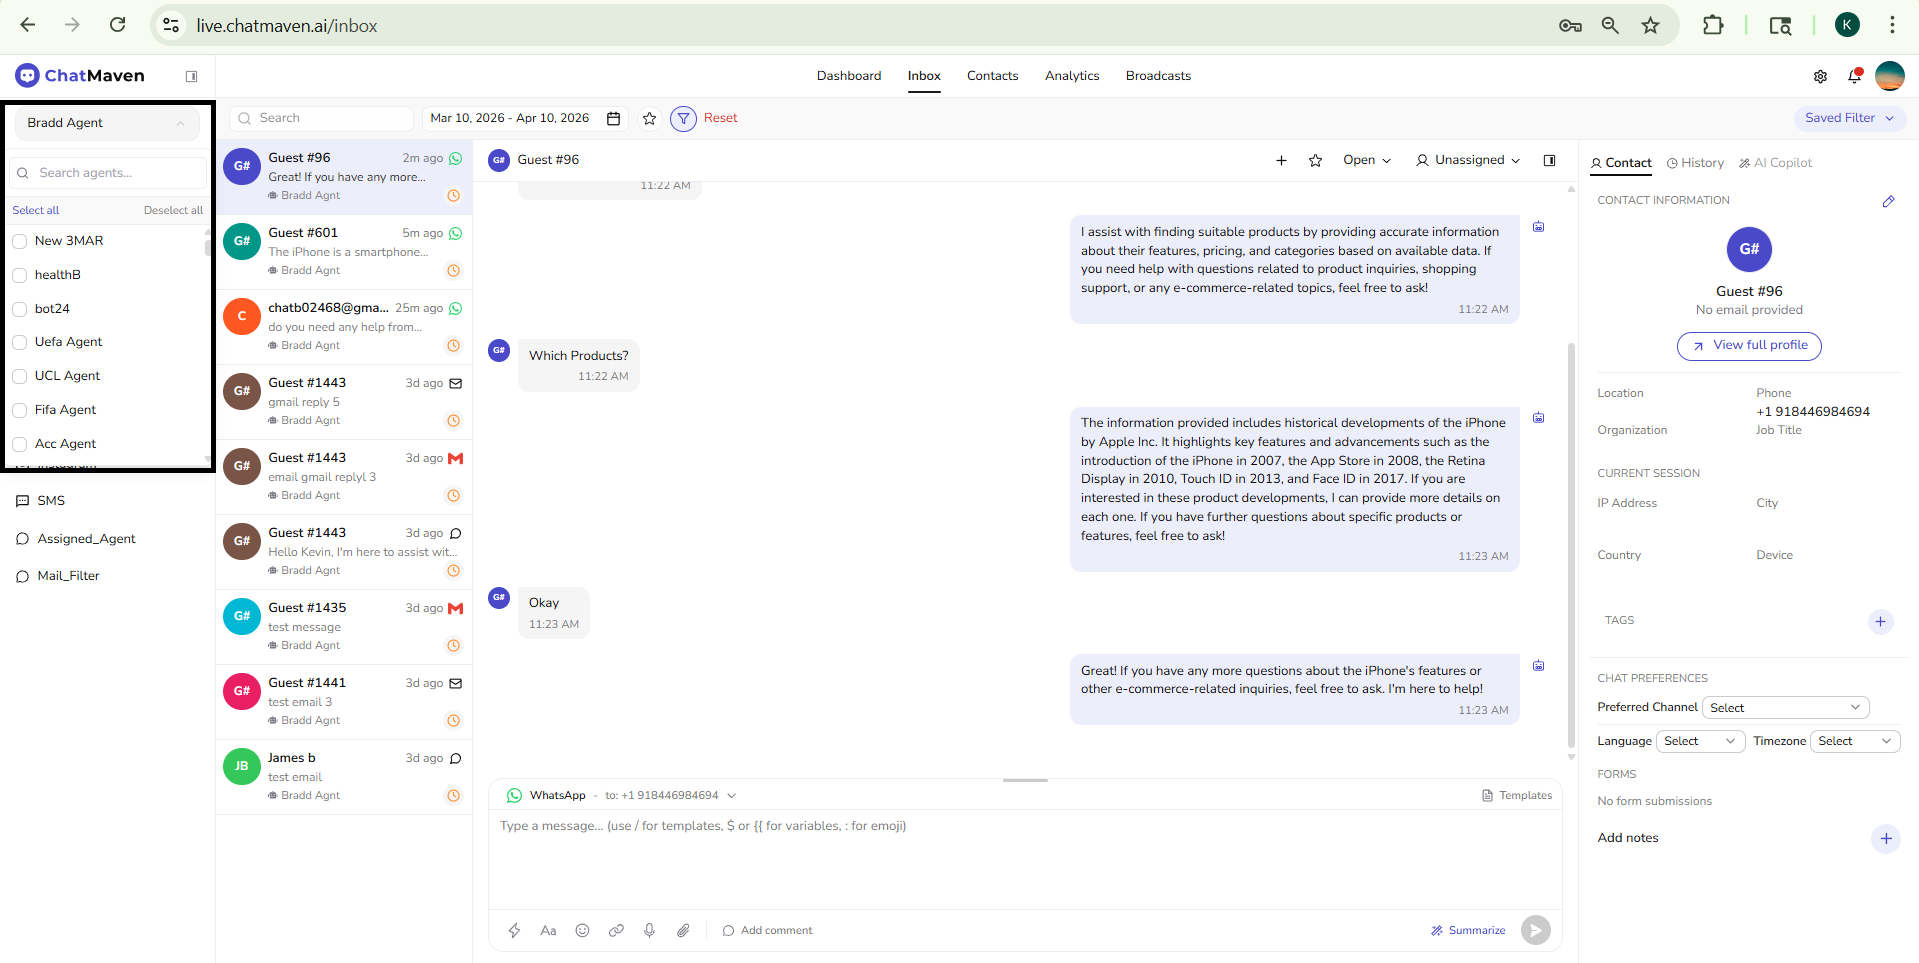Click the pencil edit contact icon
Viewport: 1919px width, 963px height.
click(1888, 201)
